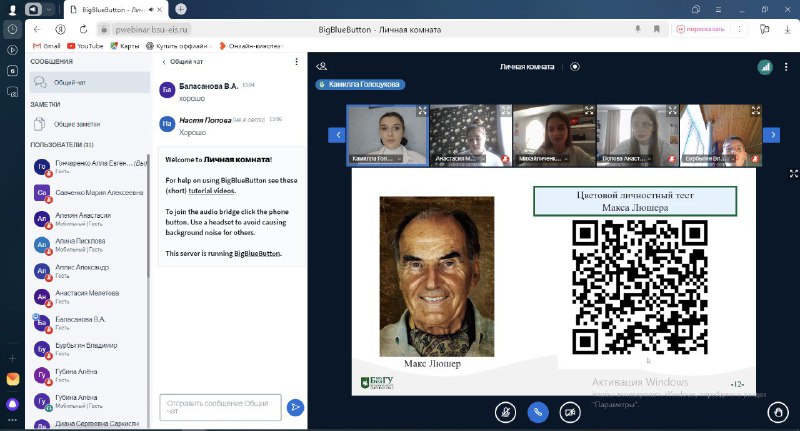Fullscreen Попова Анастасия webcam tile

coord(672,110)
